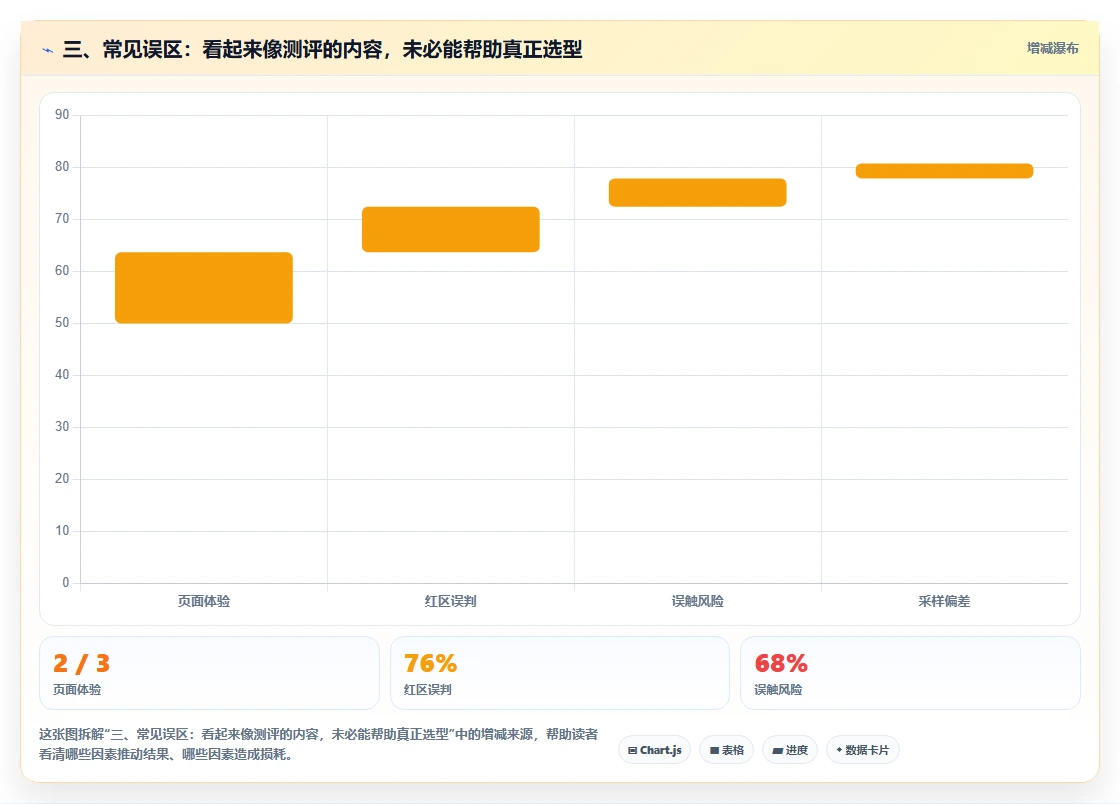Click the 红区误判 x-axis label

[451, 601]
